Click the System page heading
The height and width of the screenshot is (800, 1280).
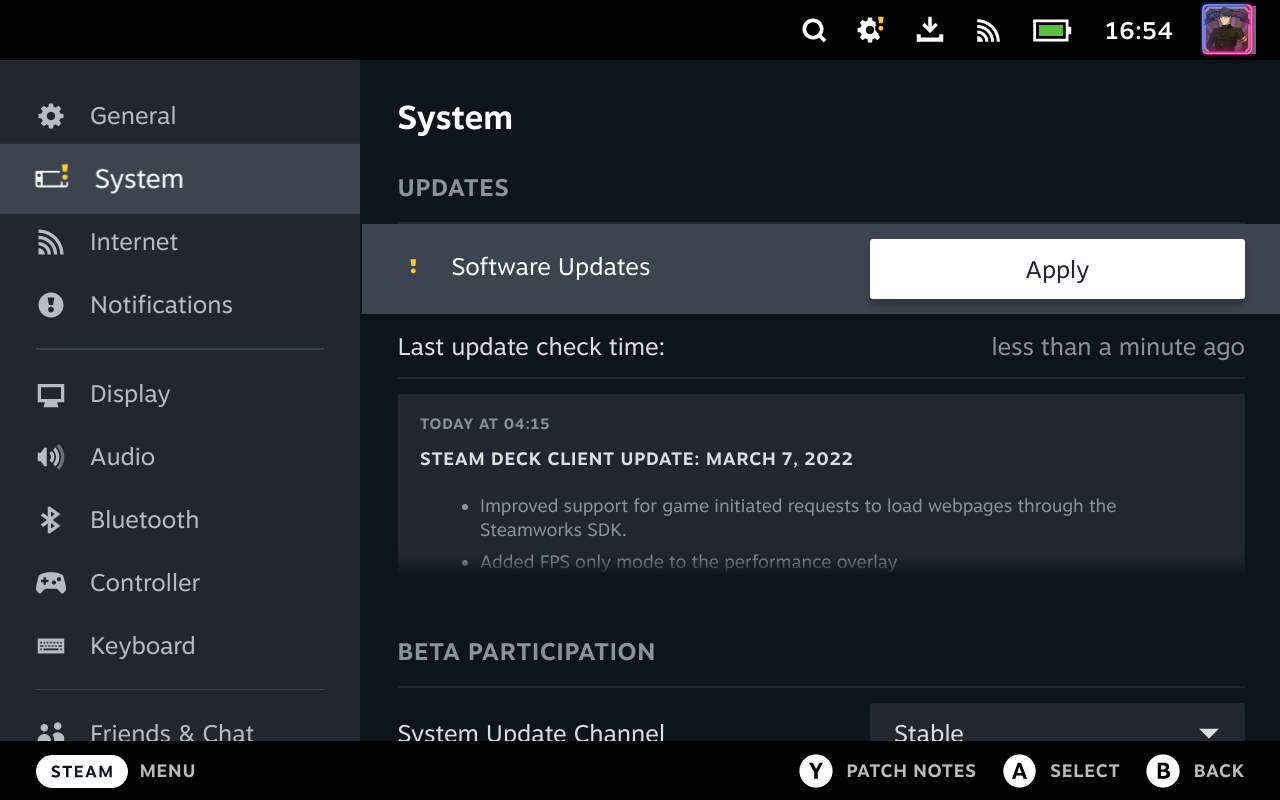[x=455, y=118]
